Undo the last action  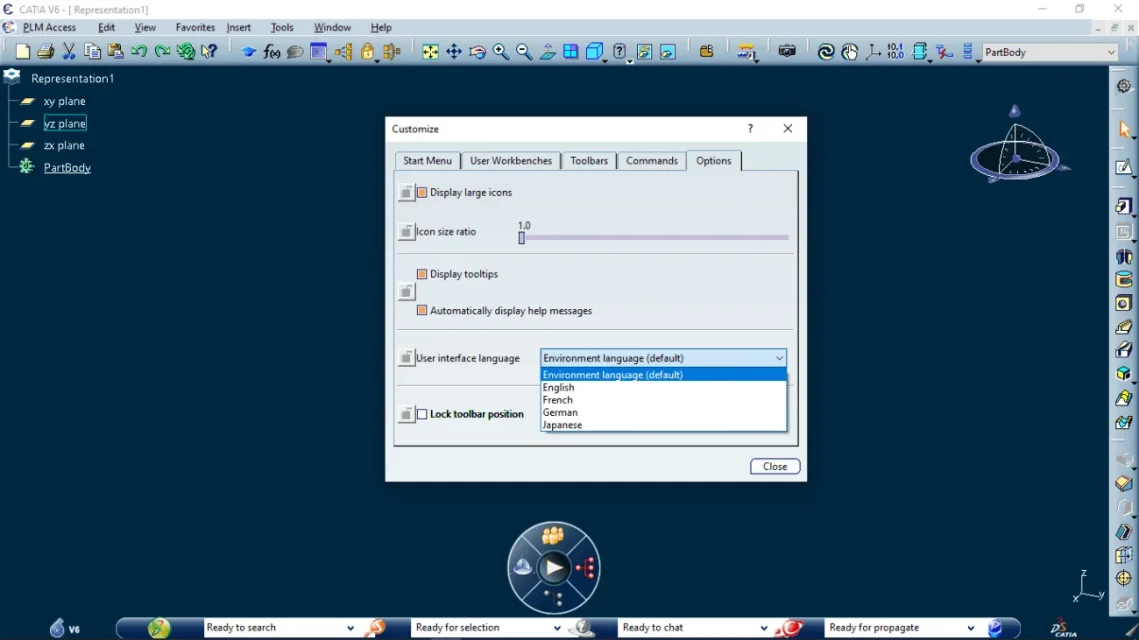[139, 52]
